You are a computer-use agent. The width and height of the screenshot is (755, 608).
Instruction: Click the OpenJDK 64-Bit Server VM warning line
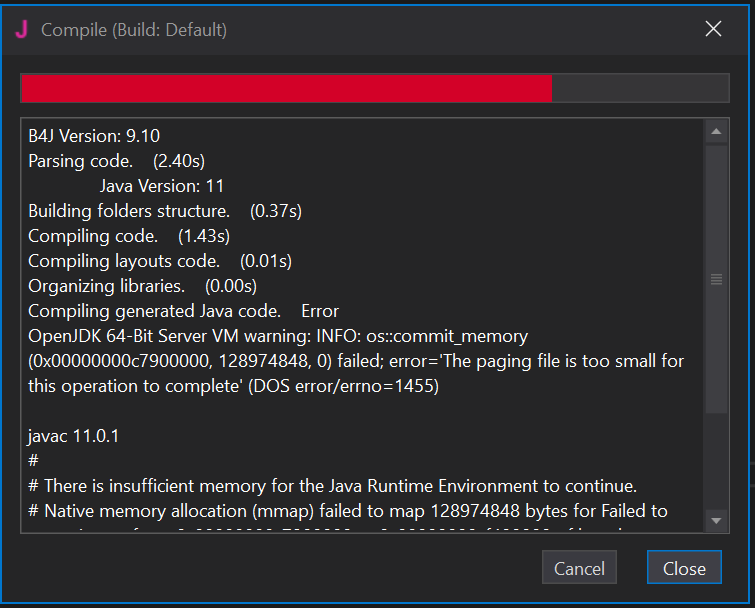(x=278, y=336)
